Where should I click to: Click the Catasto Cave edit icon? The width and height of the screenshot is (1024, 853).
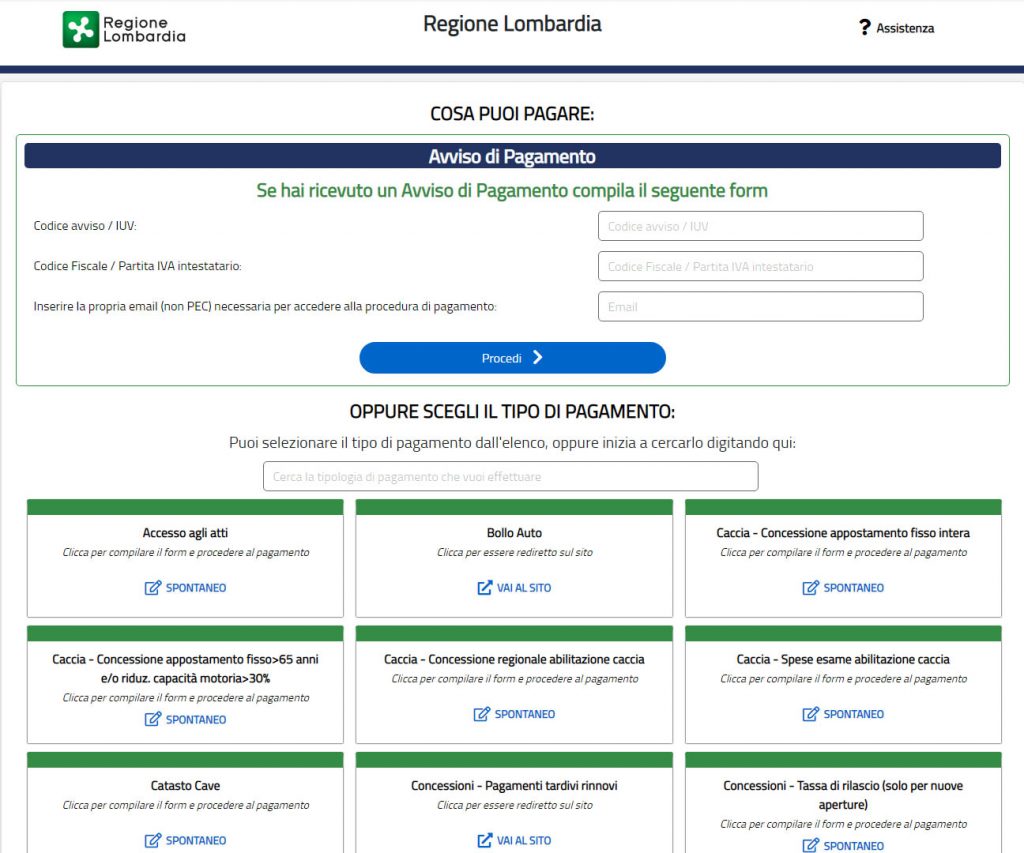point(152,840)
